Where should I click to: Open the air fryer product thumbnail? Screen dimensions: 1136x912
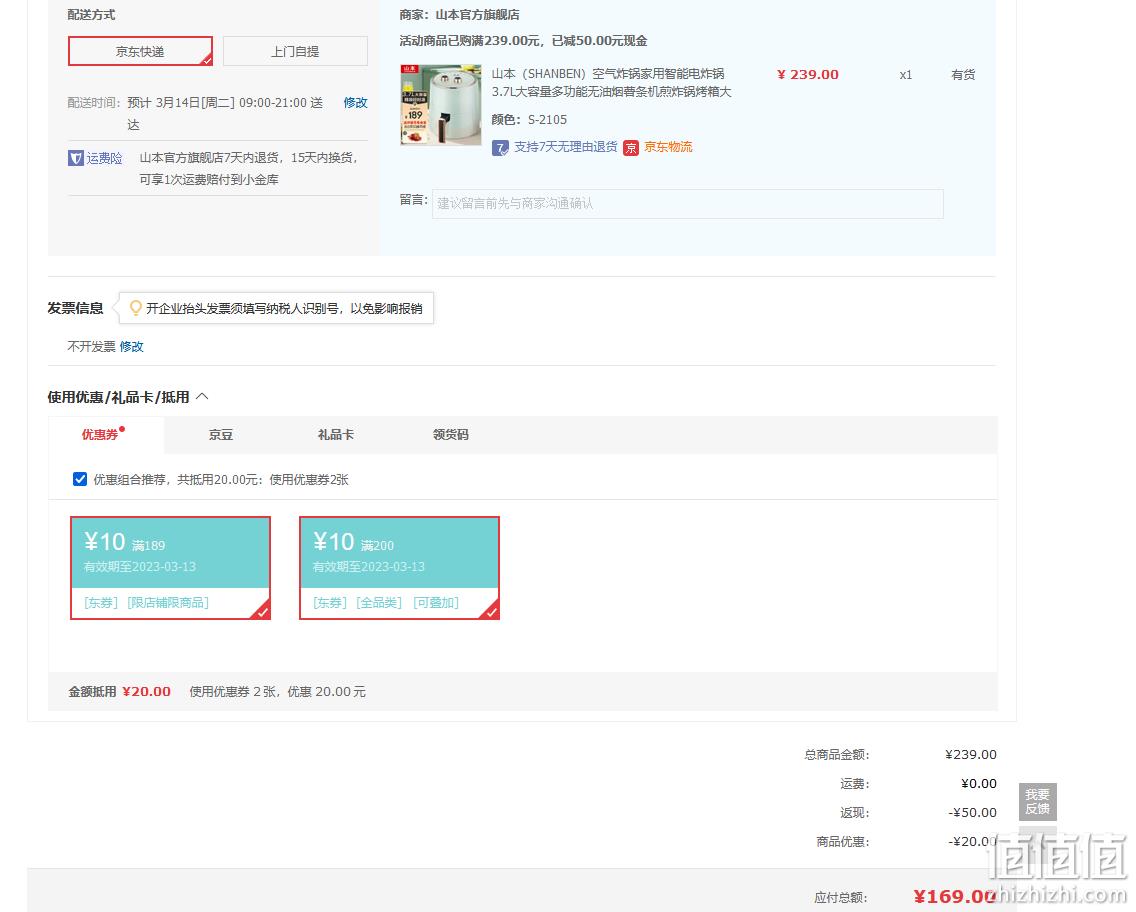coord(440,105)
